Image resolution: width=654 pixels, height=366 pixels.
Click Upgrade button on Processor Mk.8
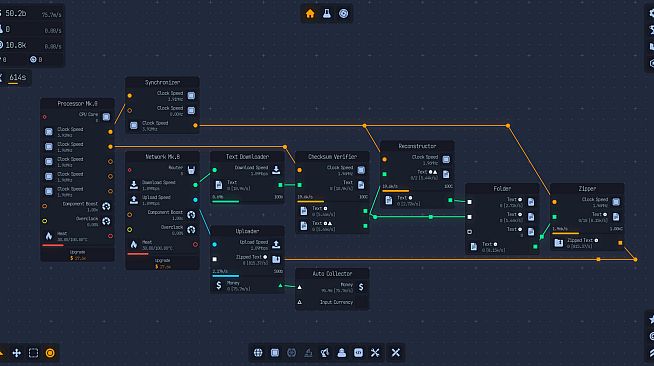[77, 255]
